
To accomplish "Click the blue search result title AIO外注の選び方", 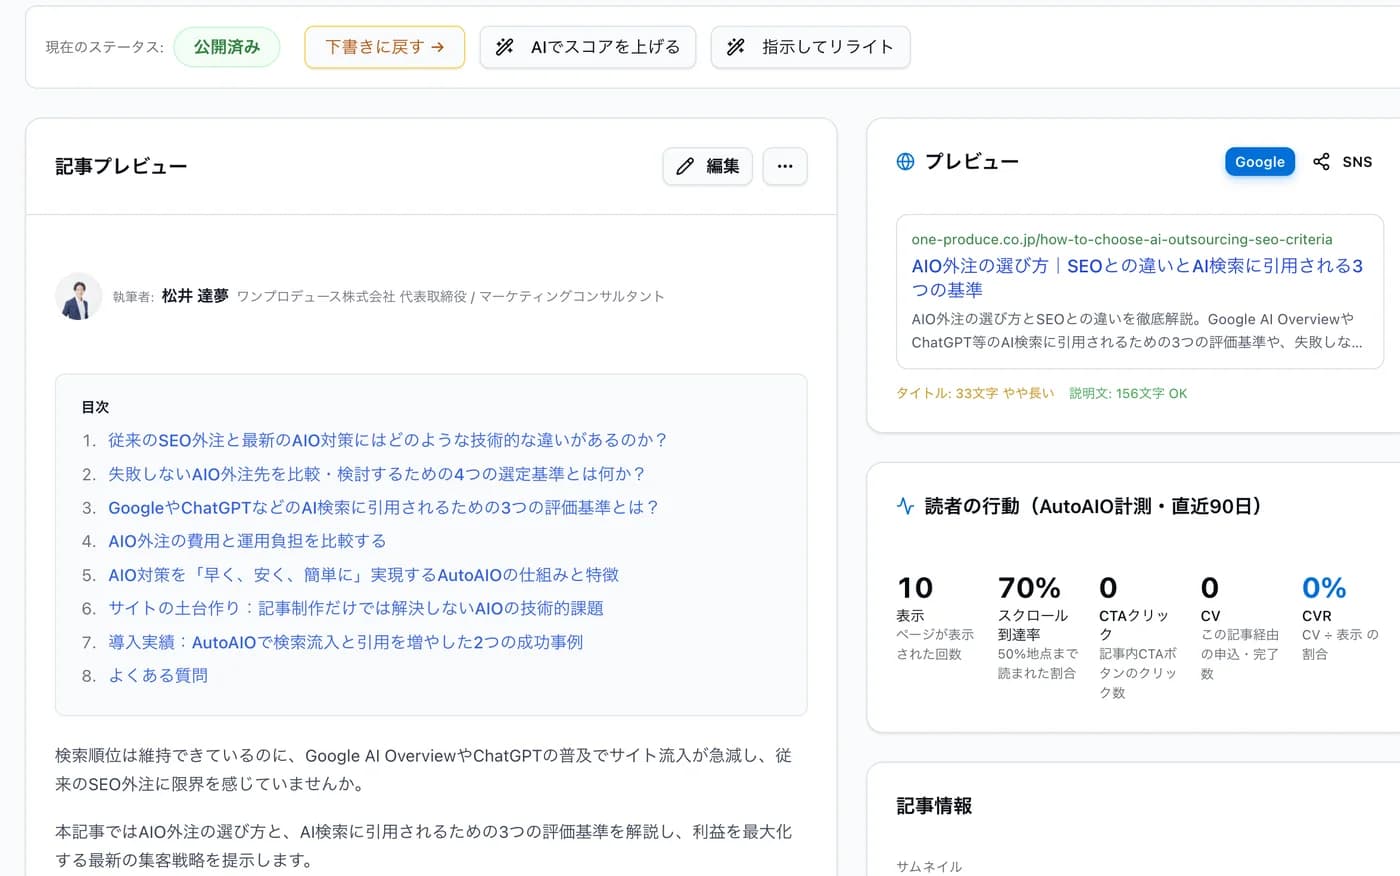I will click(x=1137, y=278).
